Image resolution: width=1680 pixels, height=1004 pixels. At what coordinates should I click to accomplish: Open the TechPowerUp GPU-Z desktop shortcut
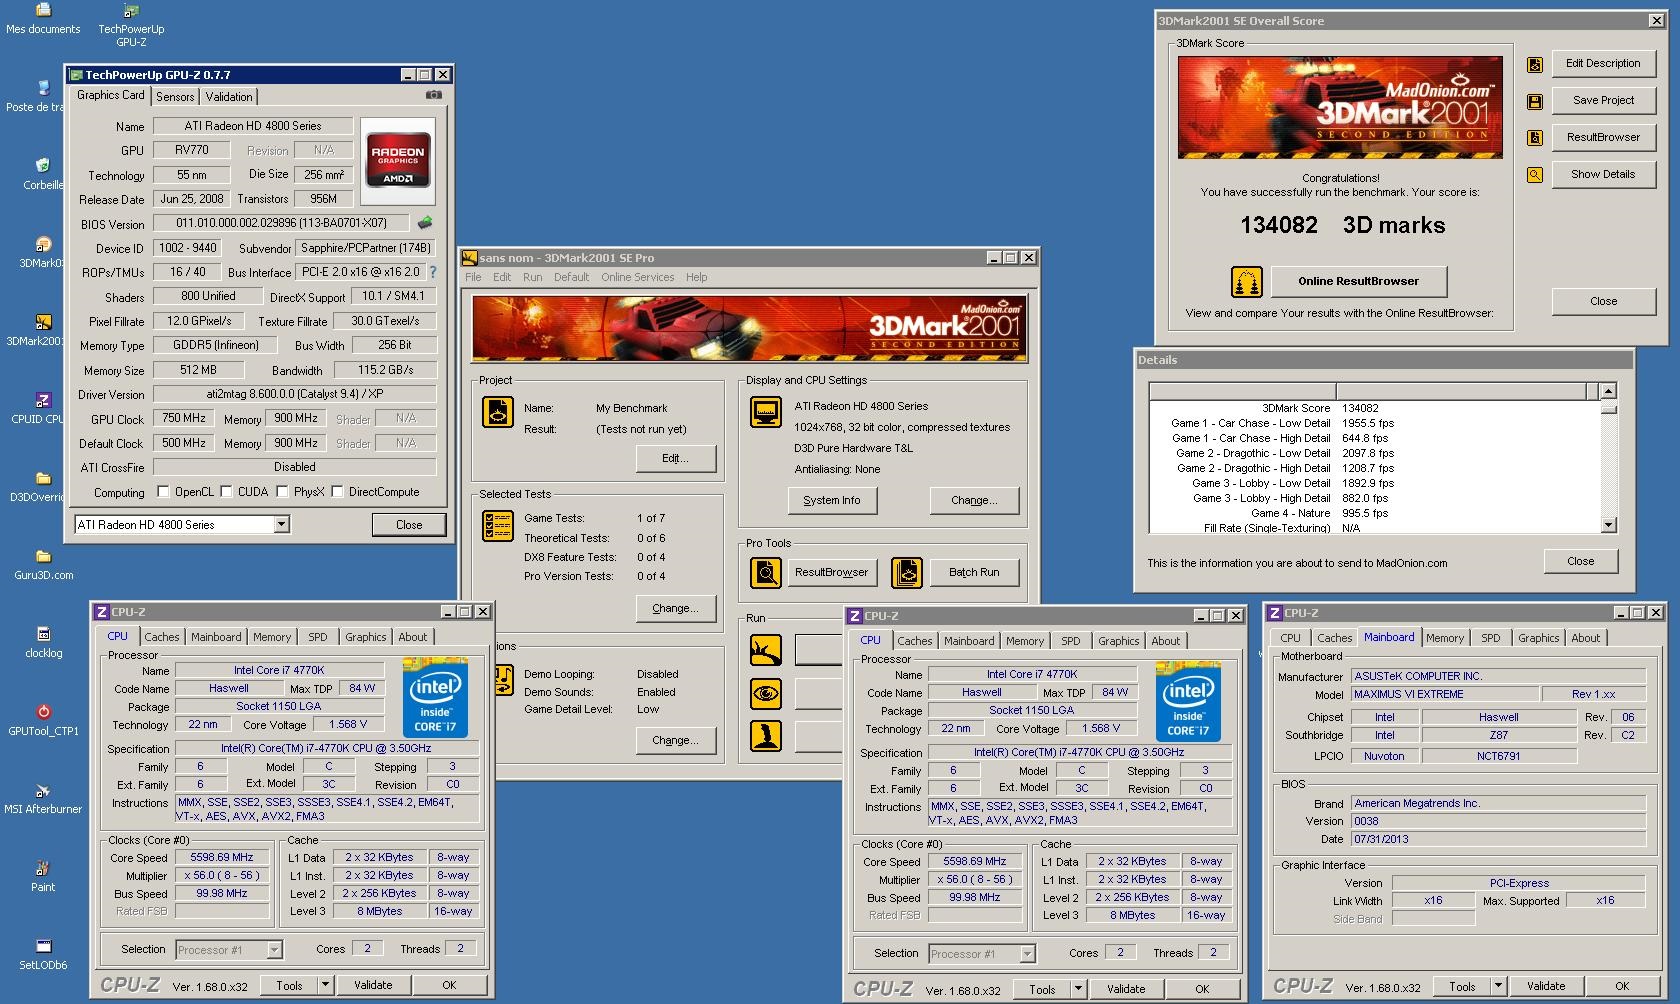(131, 25)
